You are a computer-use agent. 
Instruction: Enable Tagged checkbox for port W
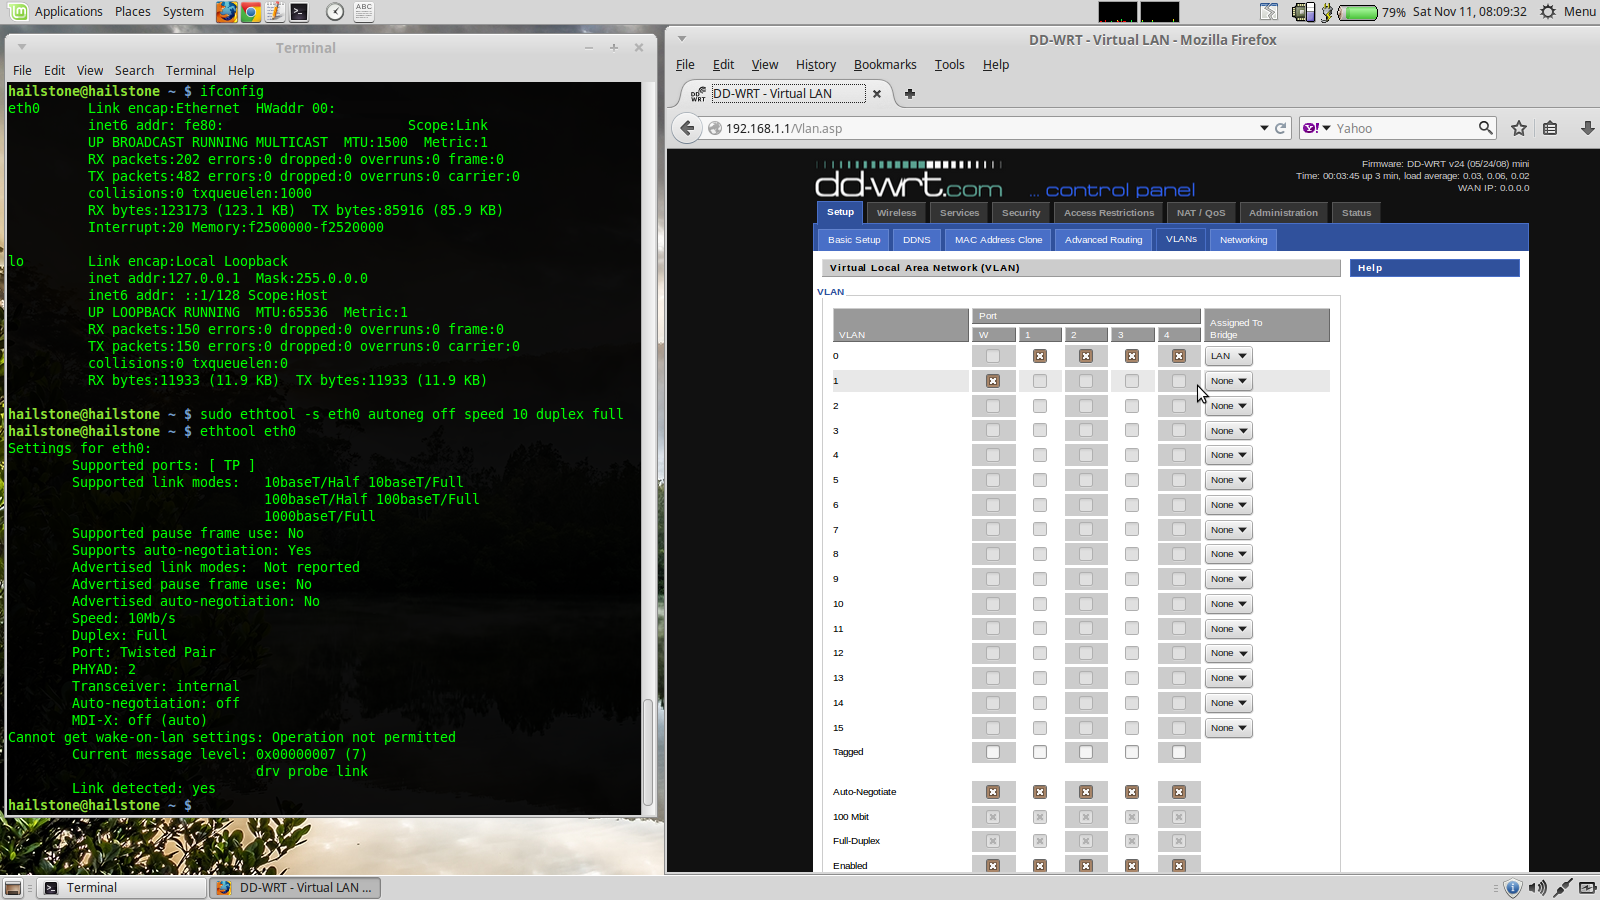click(x=993, y=752)
